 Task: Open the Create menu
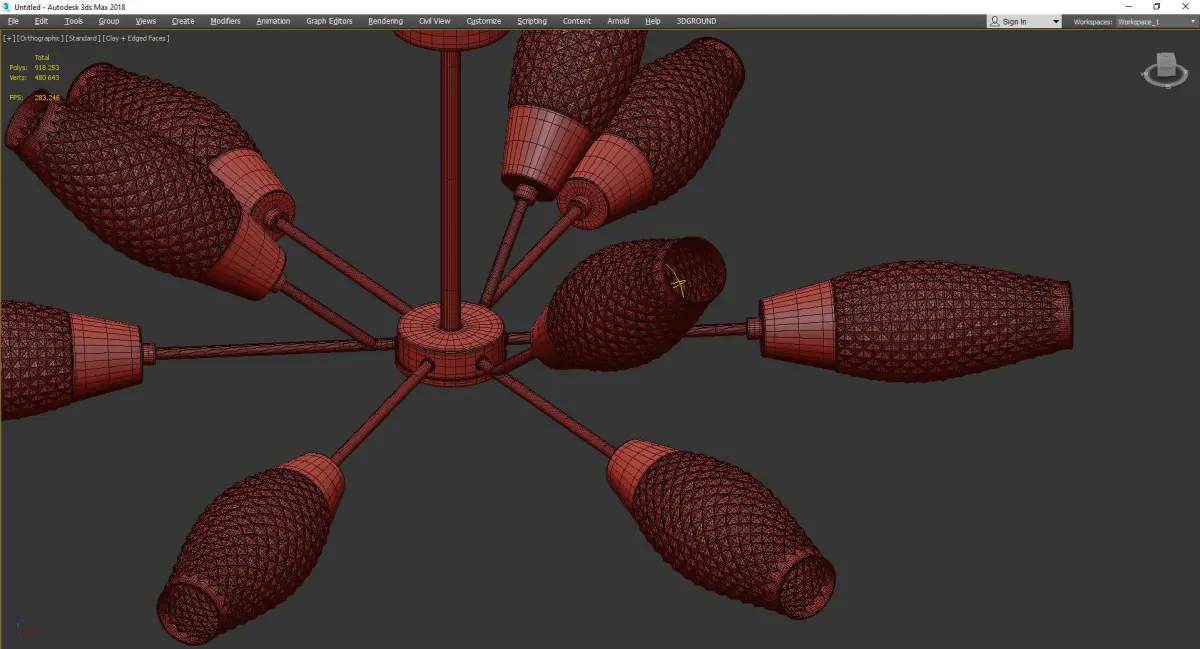click(x=183, y=21)
